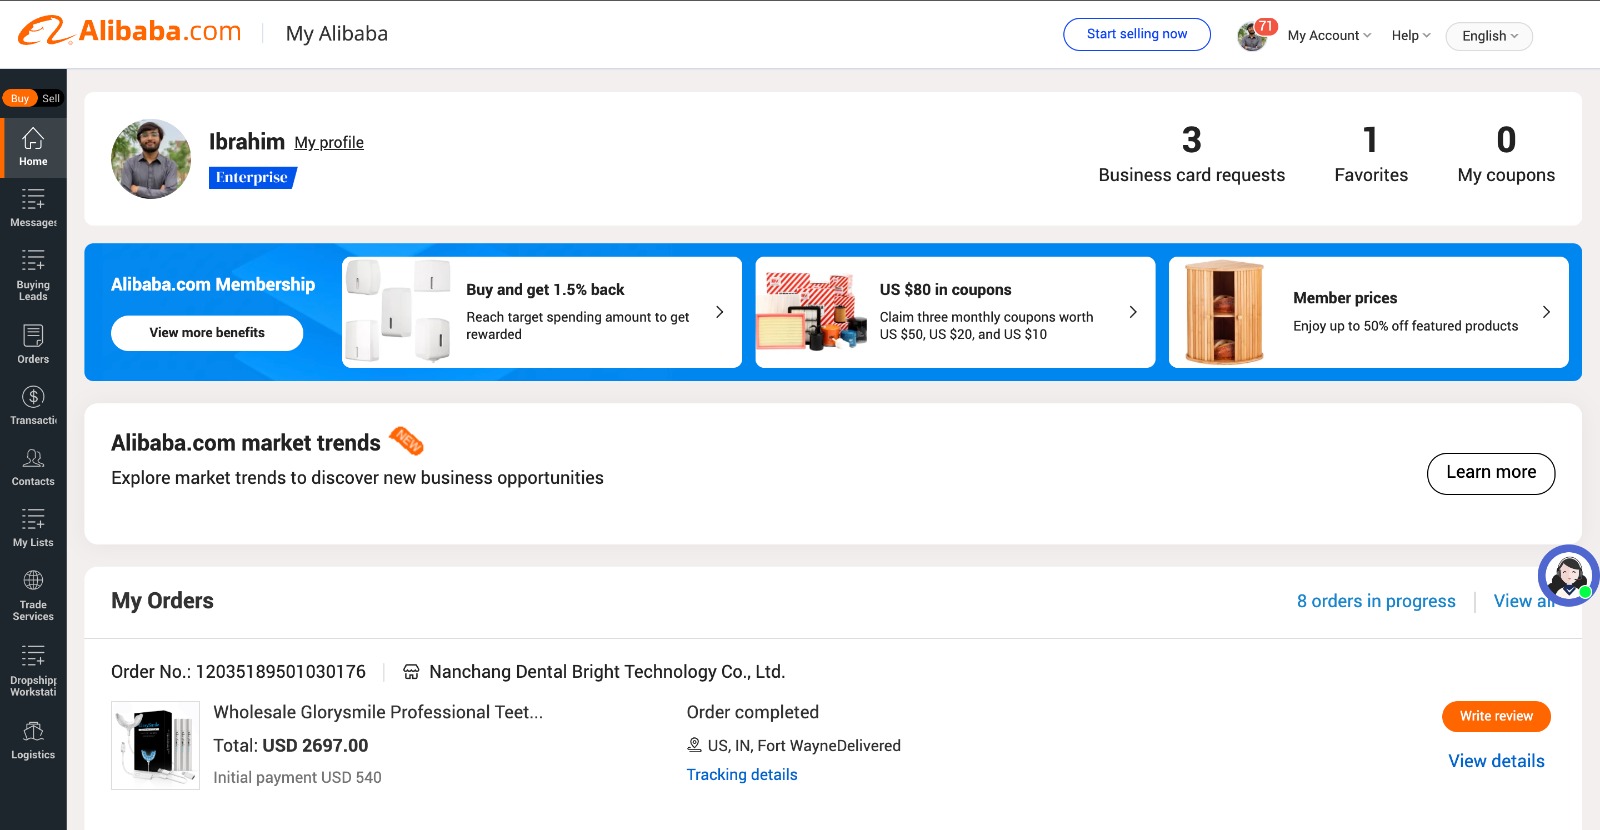Open the US $80 in coupons card arrow
The height and width of the screenshot is (830, 1600).
click(1133, 312)
